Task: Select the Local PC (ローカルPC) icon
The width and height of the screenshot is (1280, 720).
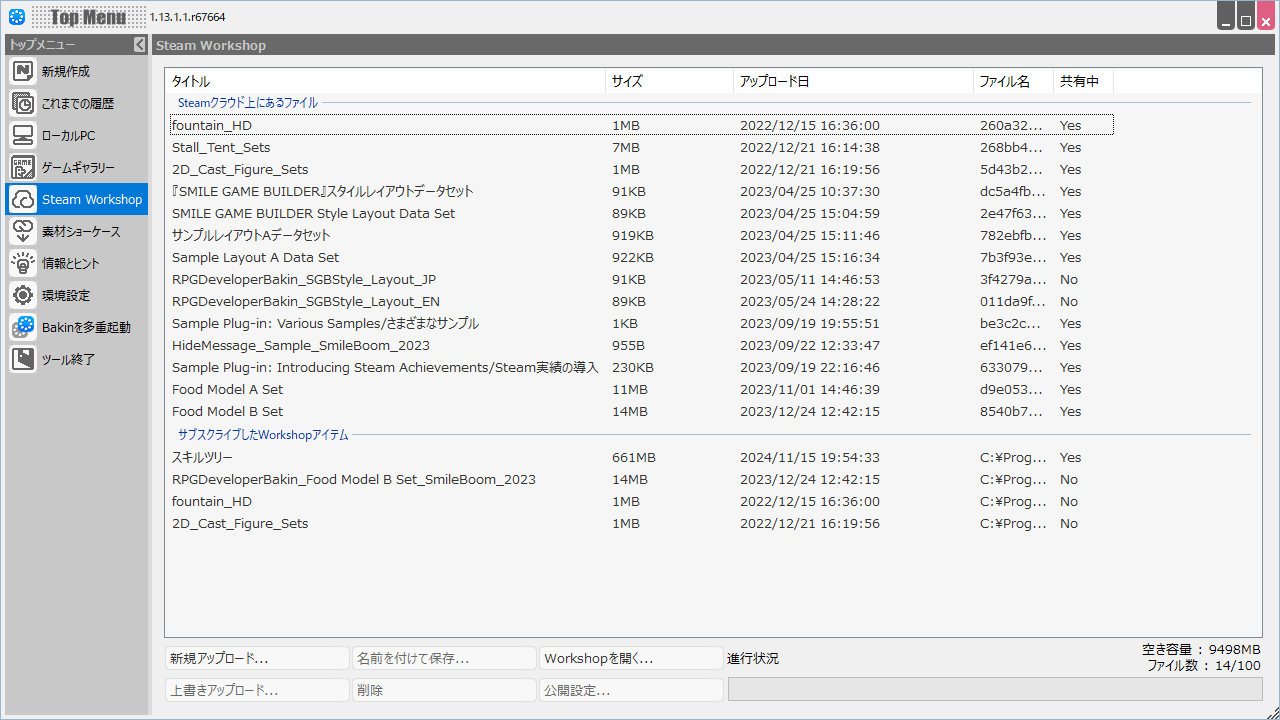Action: coord(23,135)
